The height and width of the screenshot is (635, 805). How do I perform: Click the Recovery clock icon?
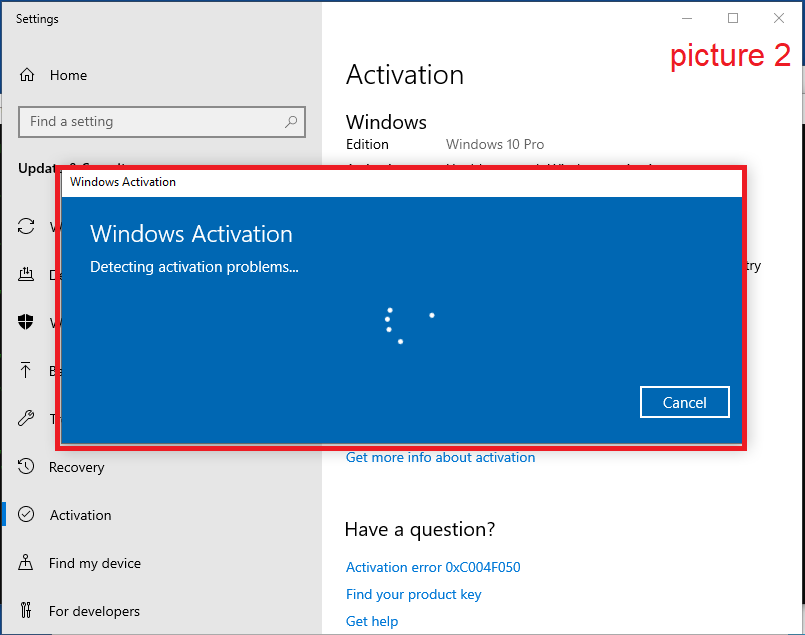point(26,467)
